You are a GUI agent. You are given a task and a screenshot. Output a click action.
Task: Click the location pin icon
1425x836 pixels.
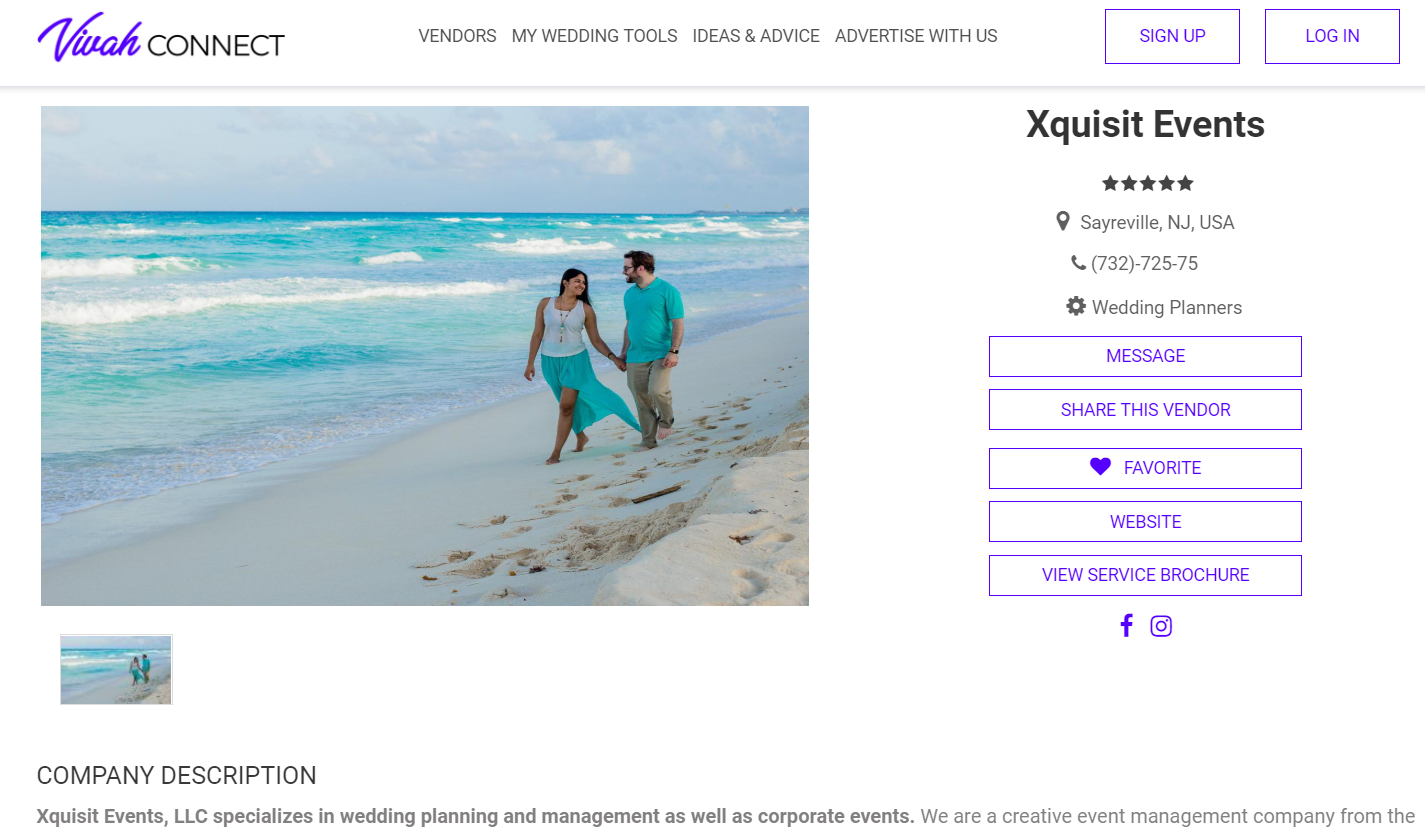pos(1063,221)
